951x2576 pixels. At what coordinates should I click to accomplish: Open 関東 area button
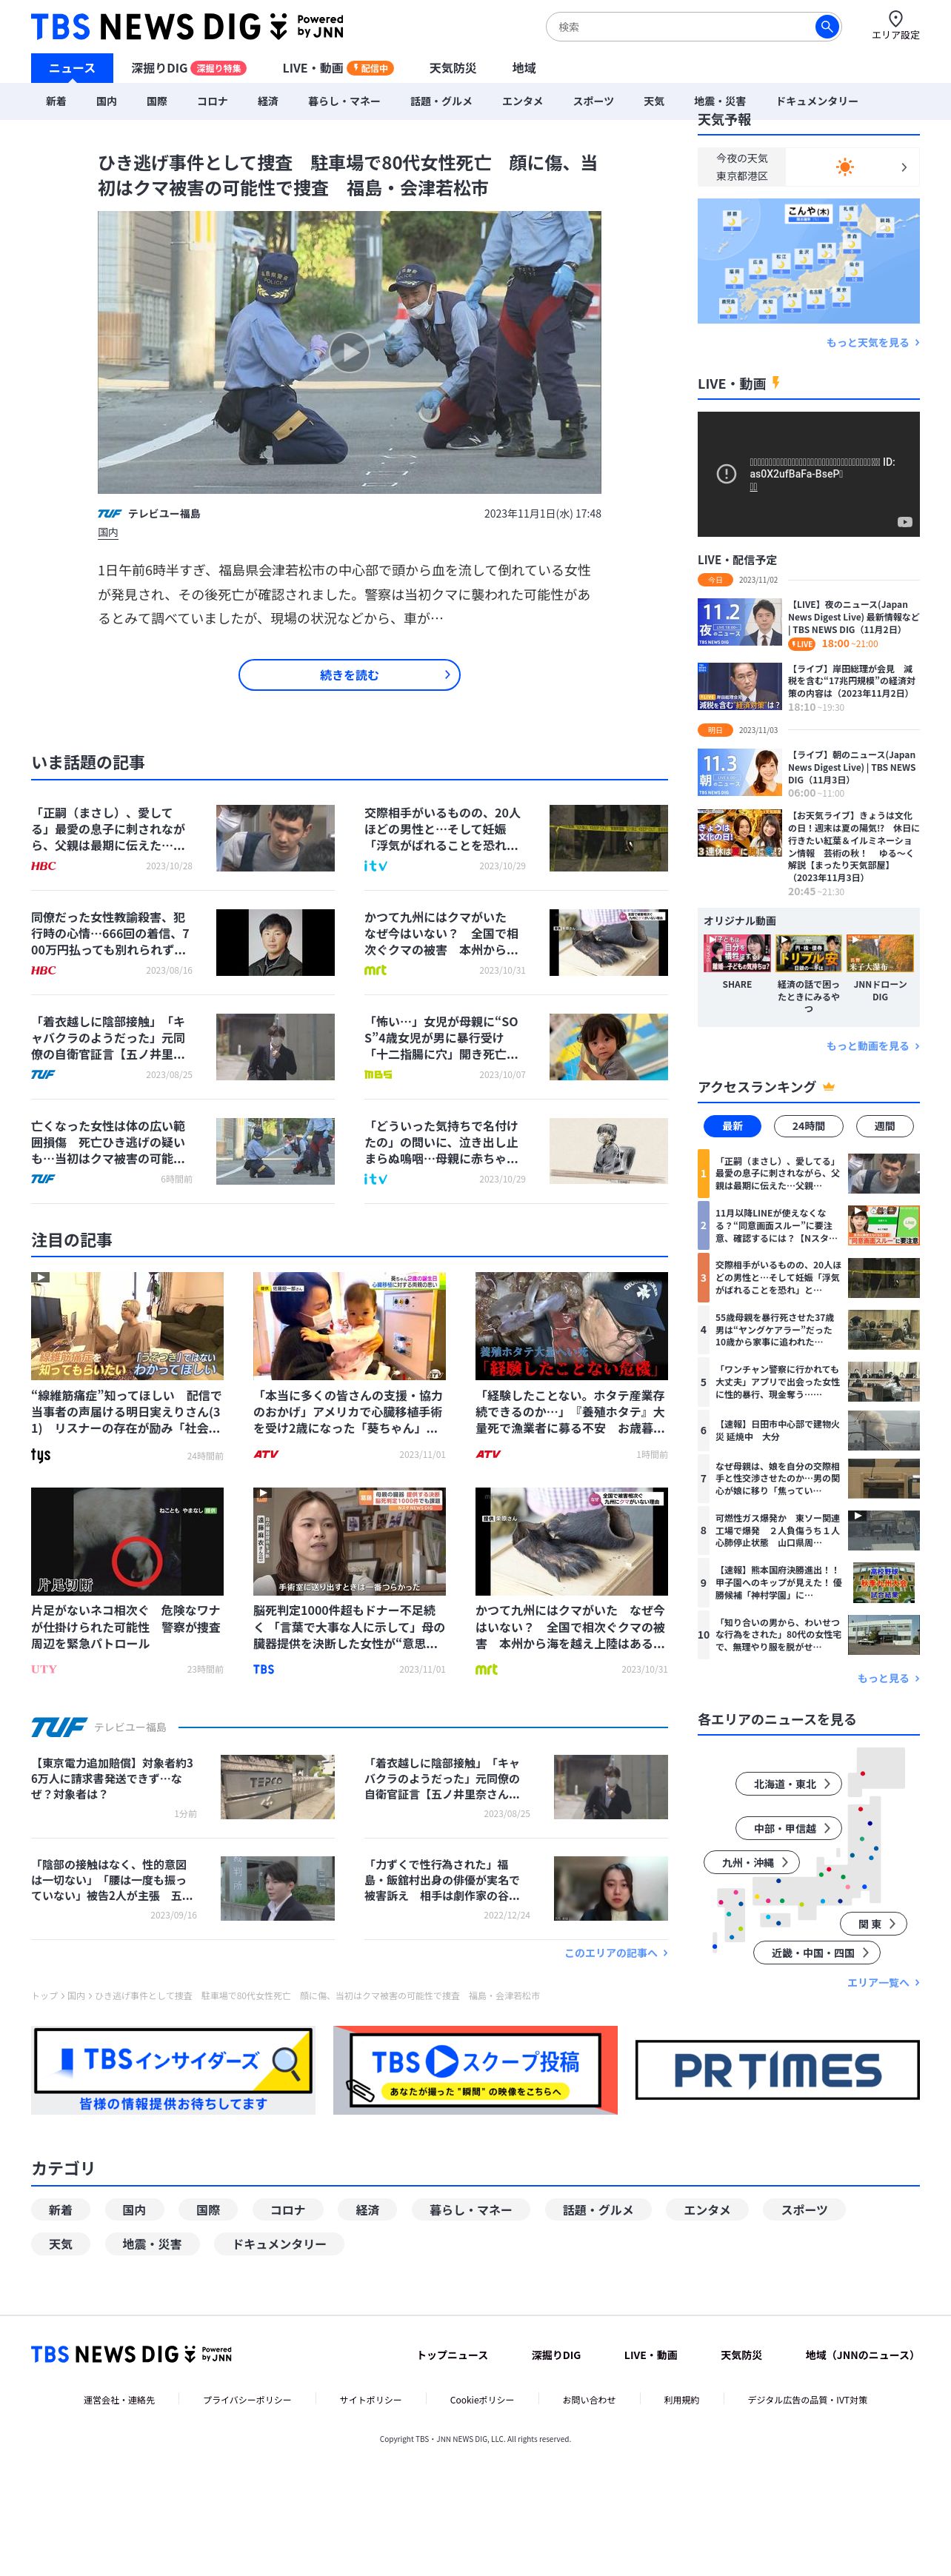tap(873, 1923)
